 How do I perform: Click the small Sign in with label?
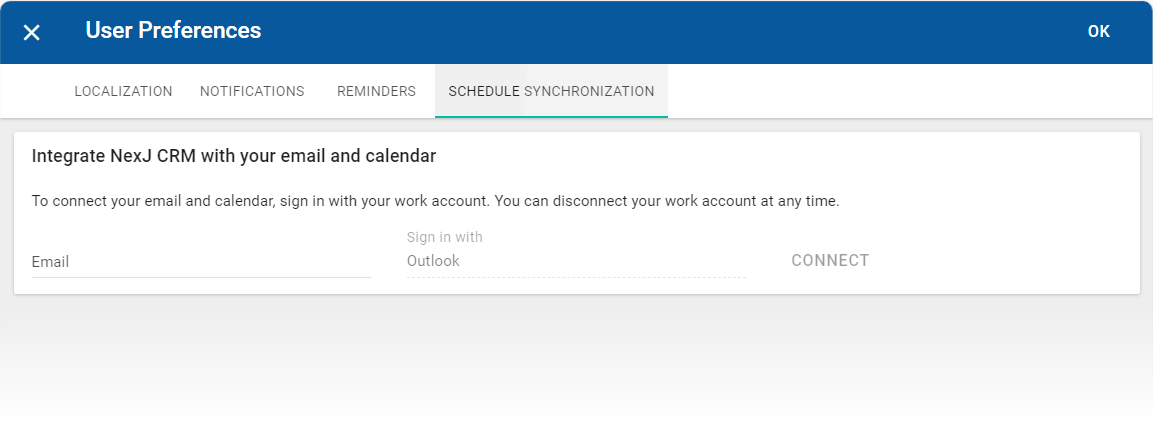click(444, 237)
